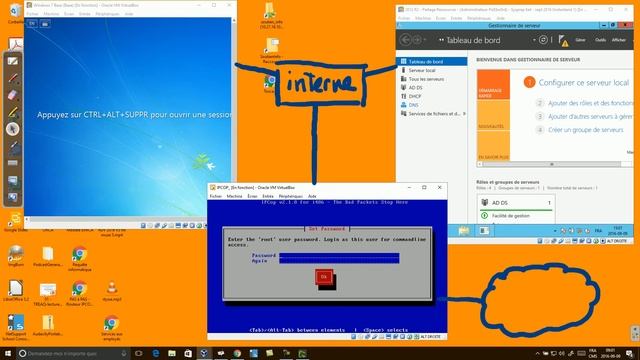
Task: Click Ajouter d'autres serveurs à gérer link
Action: 591,116
